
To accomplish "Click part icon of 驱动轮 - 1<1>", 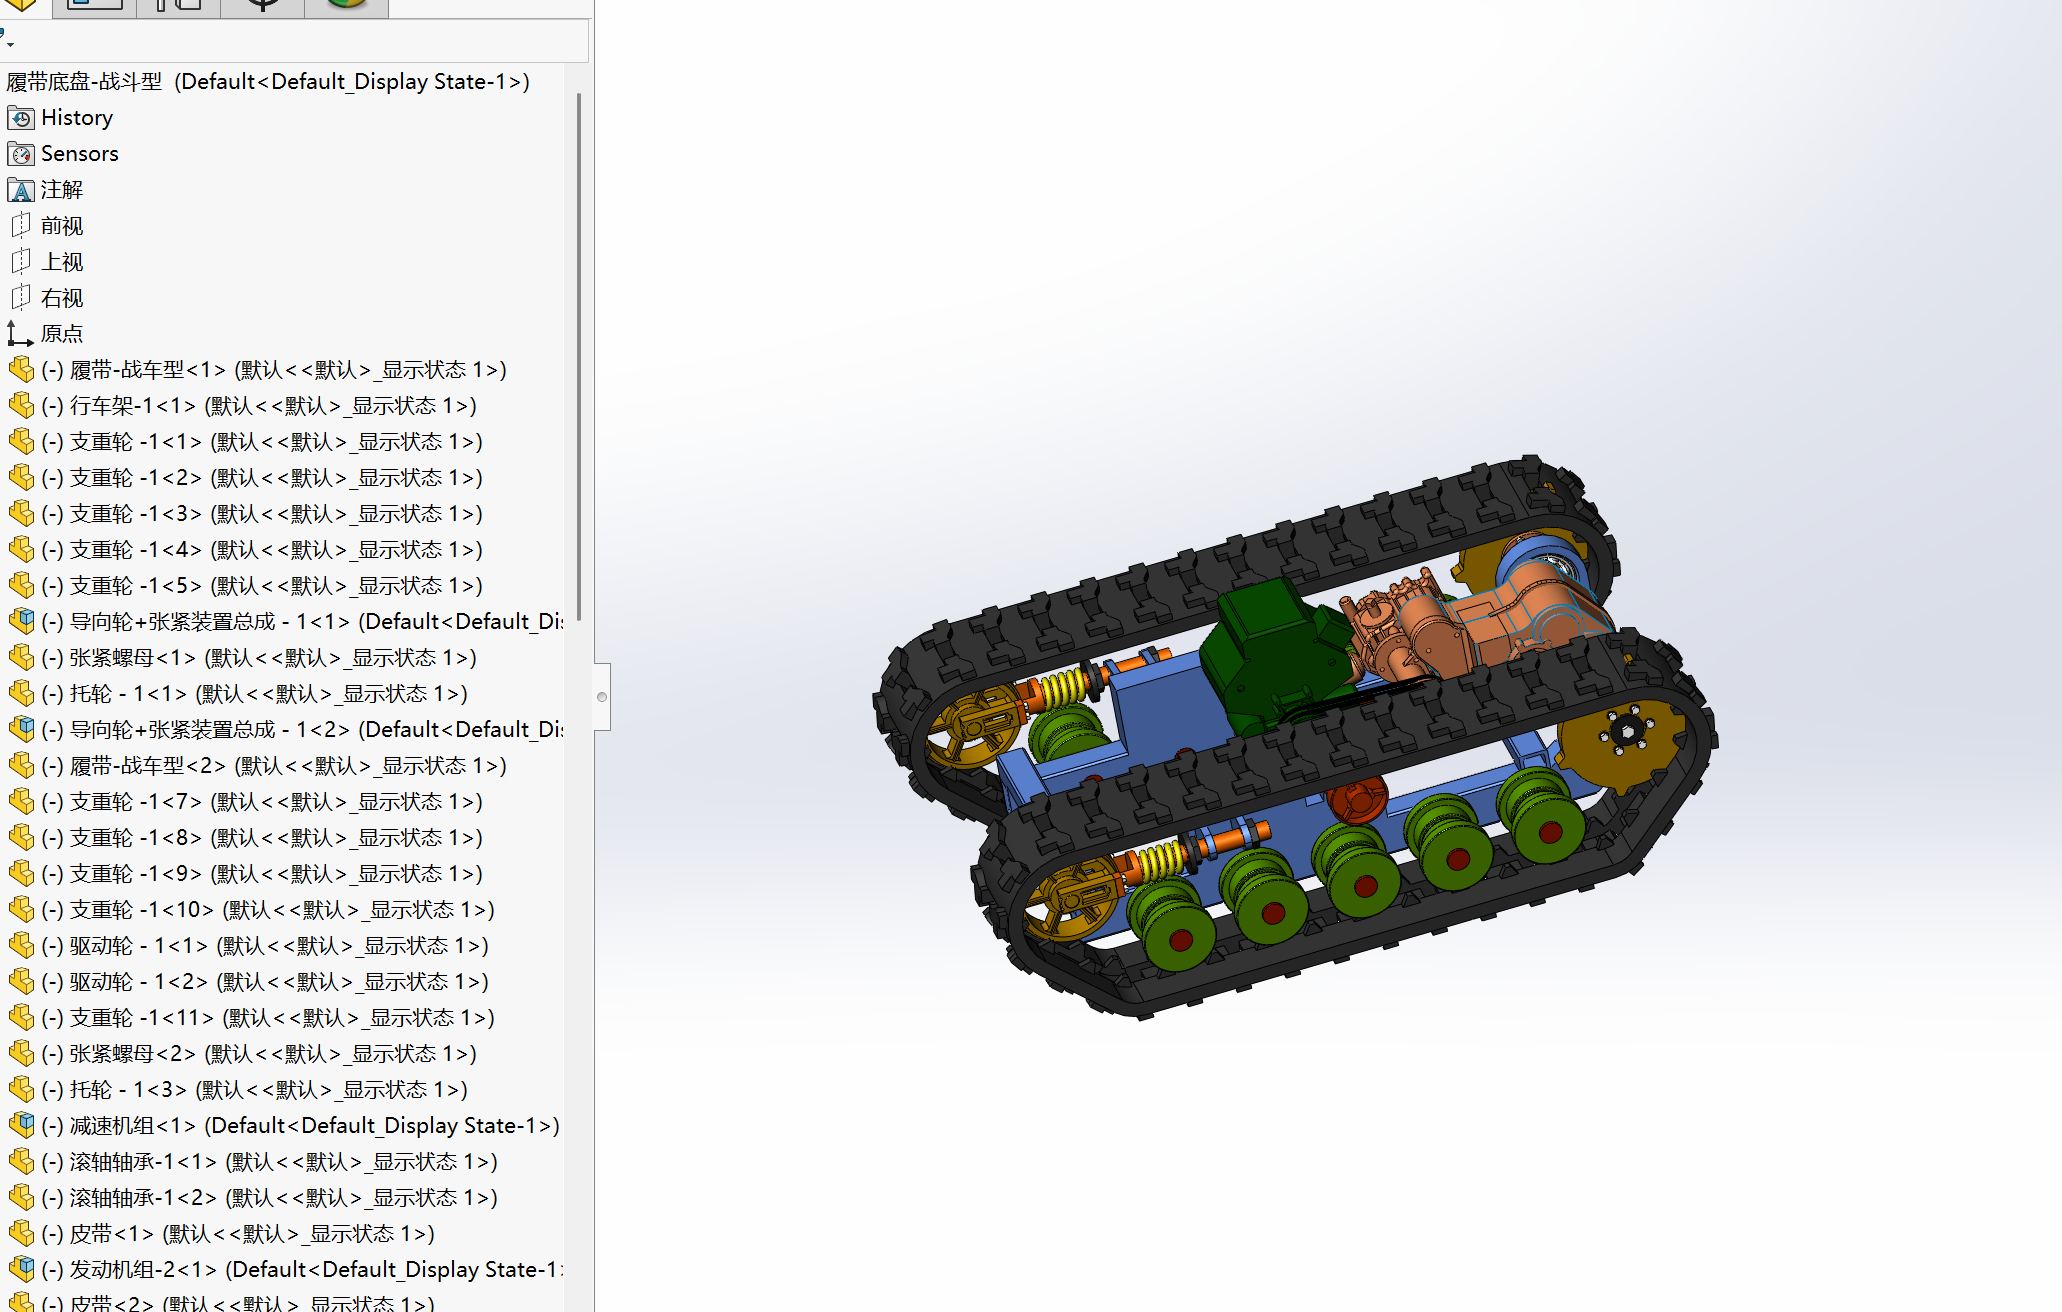I will coord(21,946).
